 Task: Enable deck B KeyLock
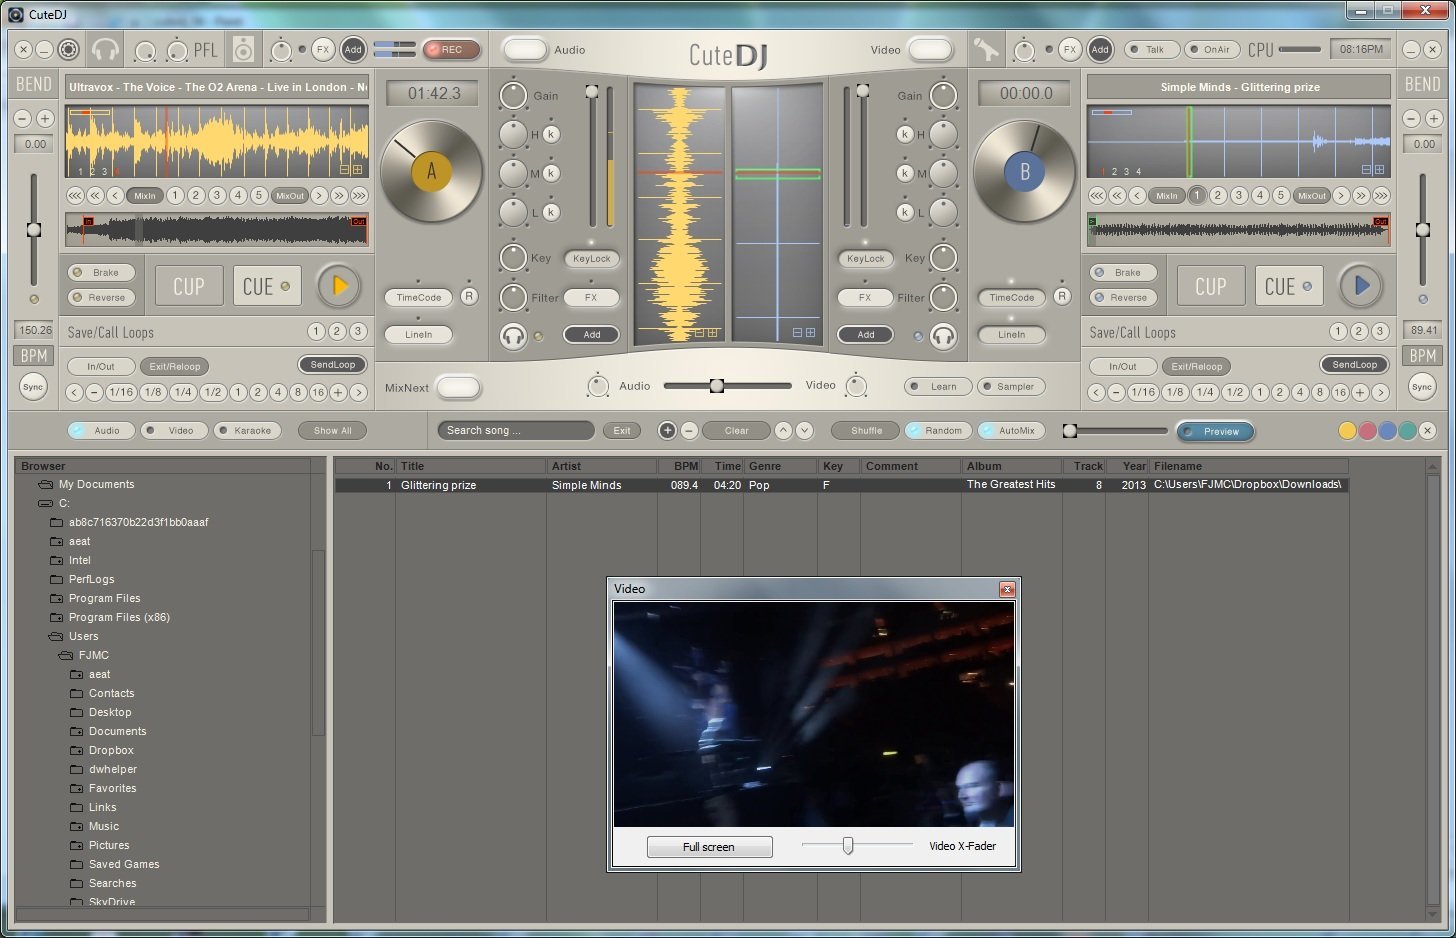(x=865, y=258)
